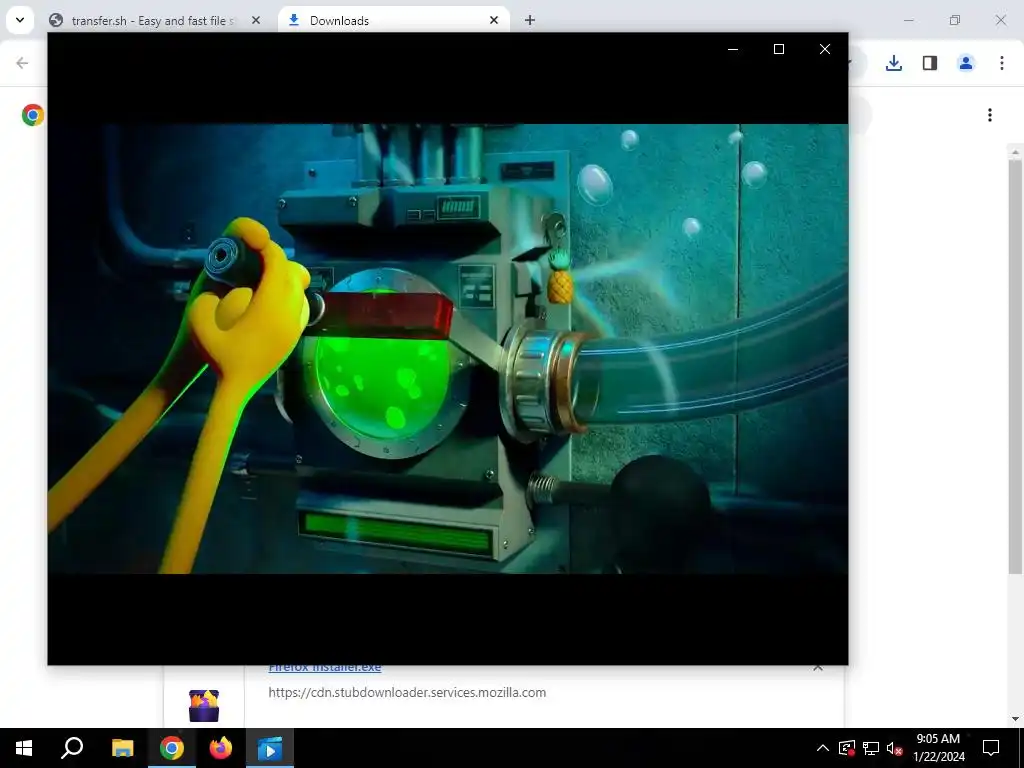Close the transfer.sh tab

[255, 20]
